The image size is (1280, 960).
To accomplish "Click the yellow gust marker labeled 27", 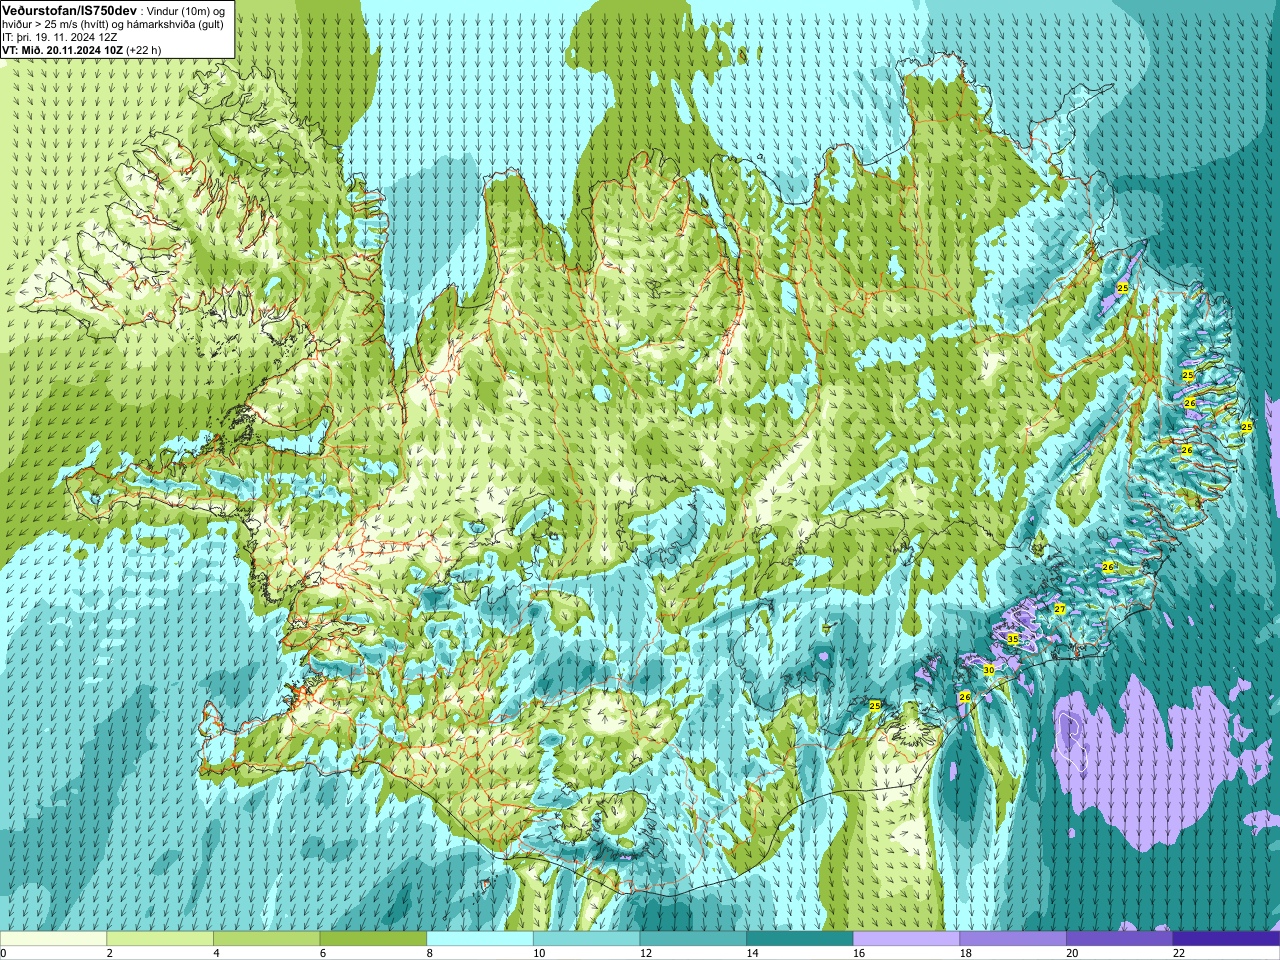I will coord(1059,608).
